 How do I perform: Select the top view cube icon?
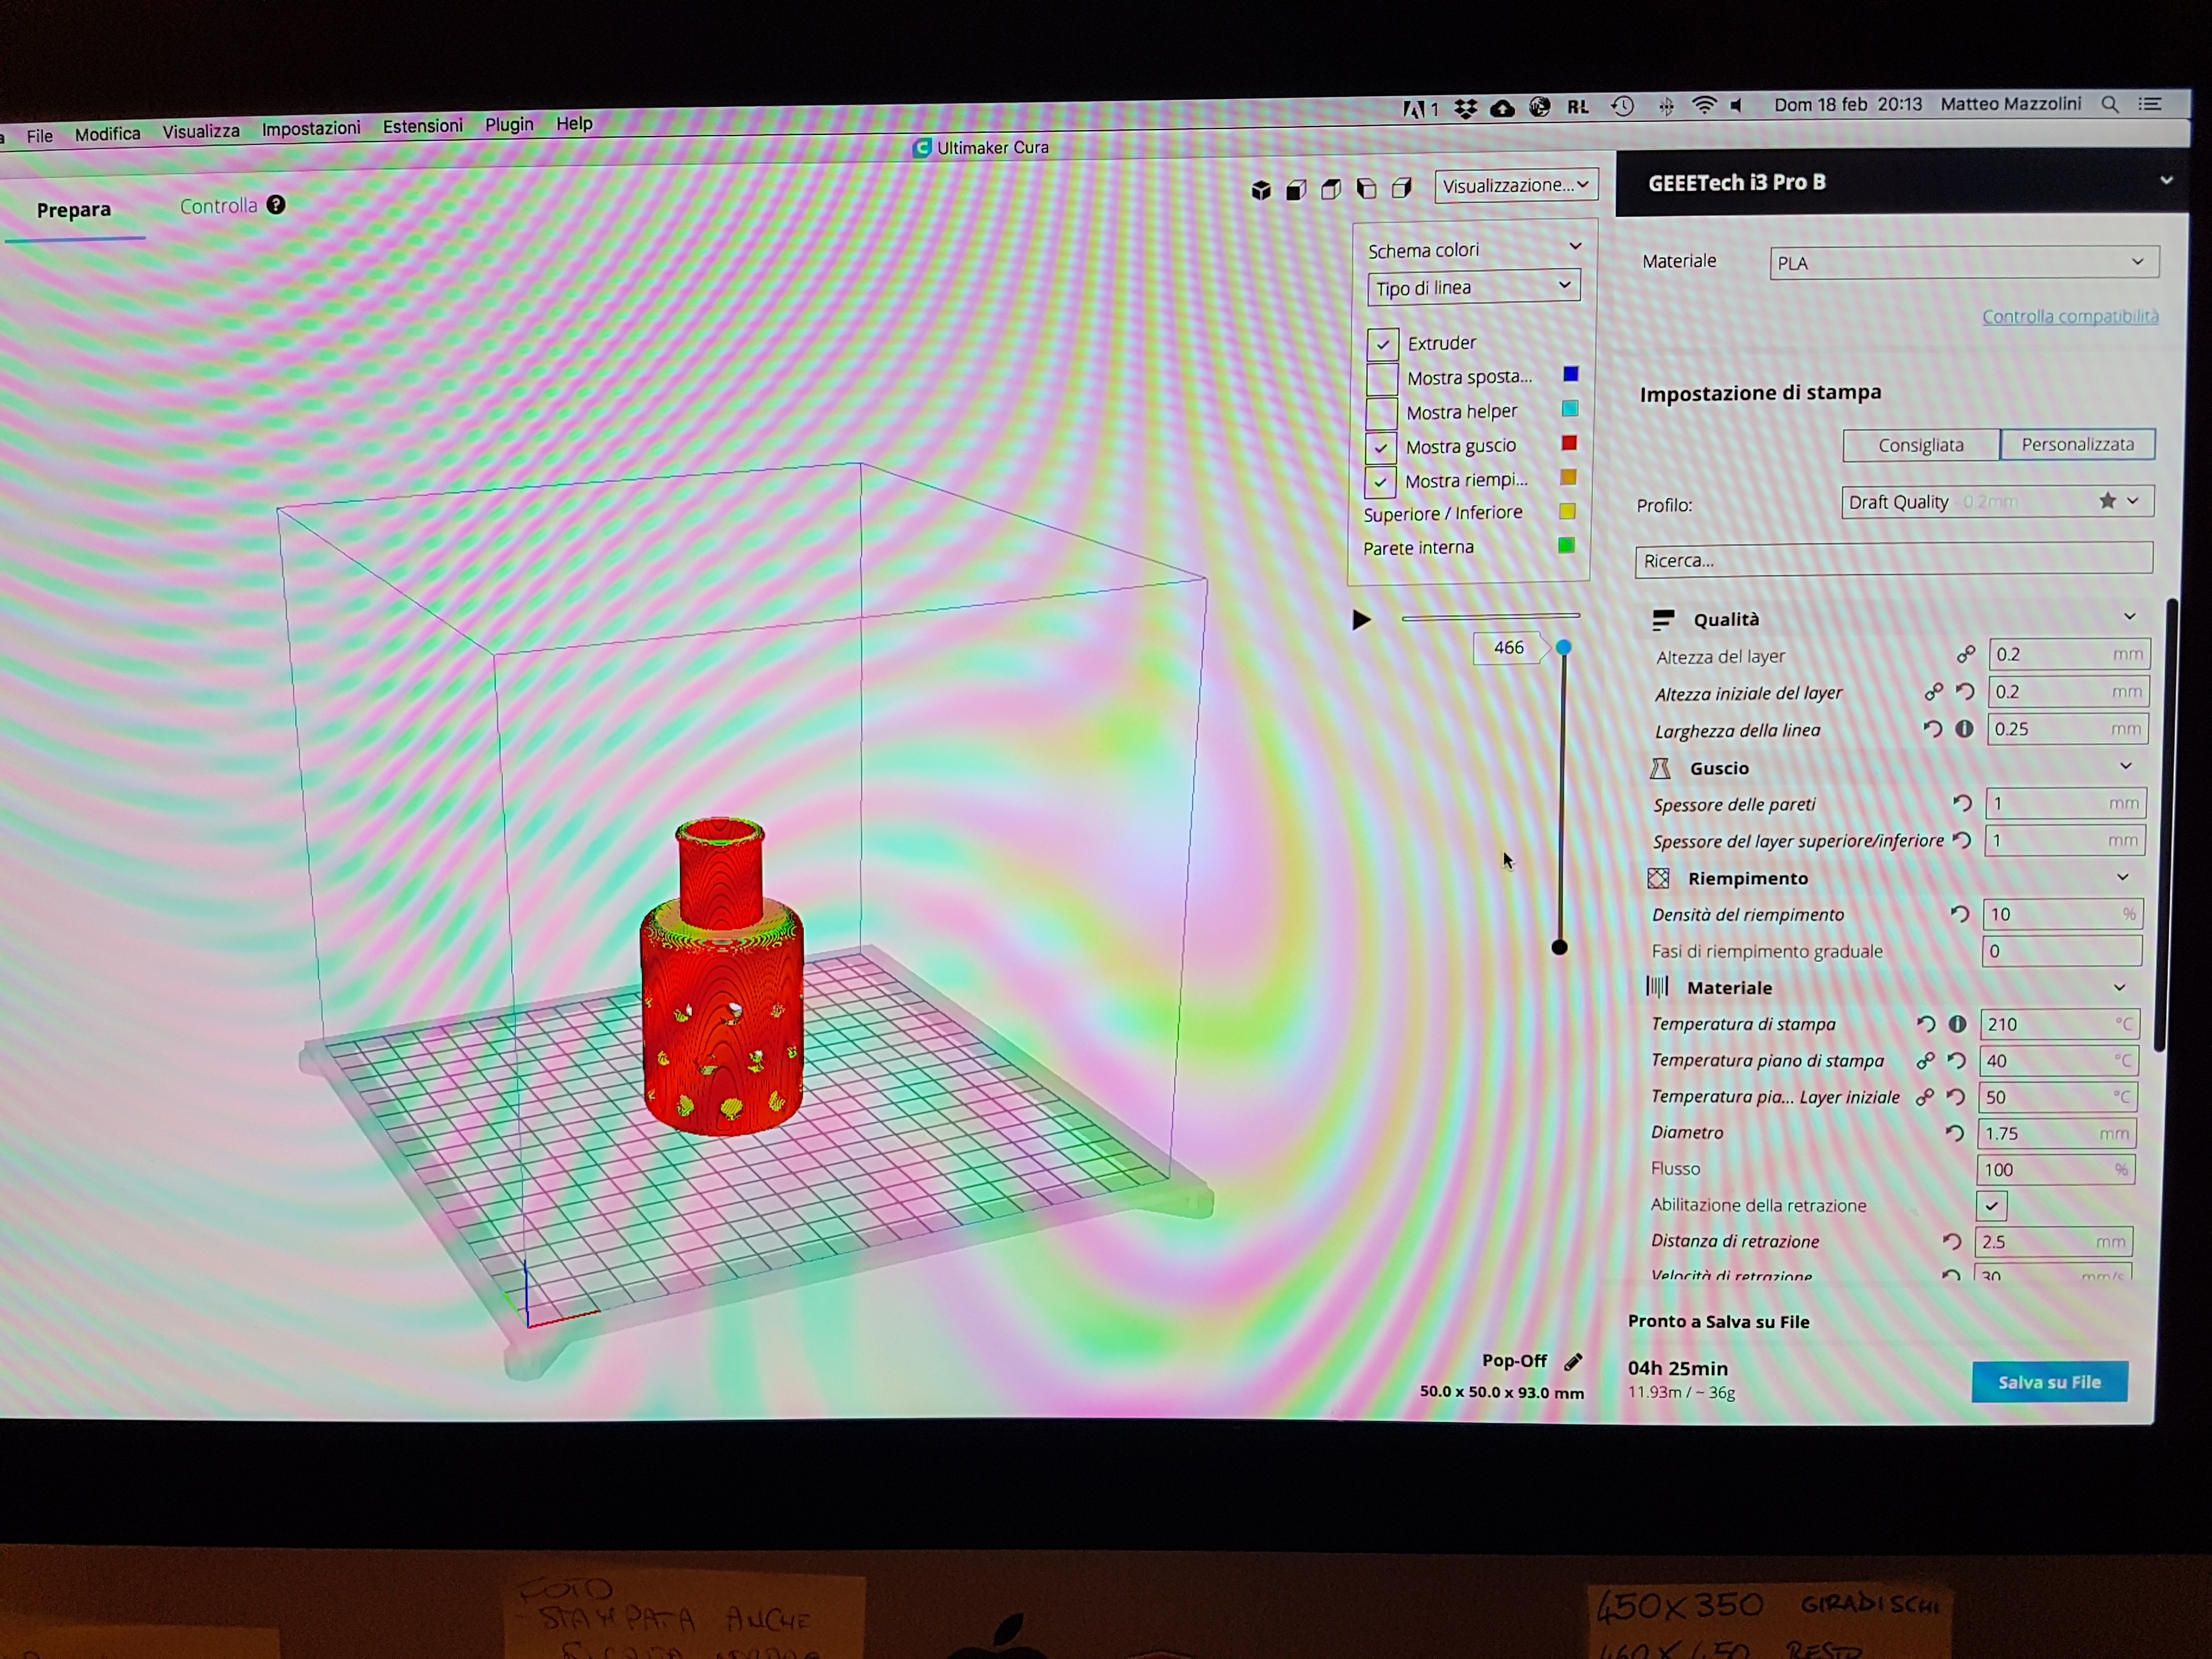[1331, 189]
